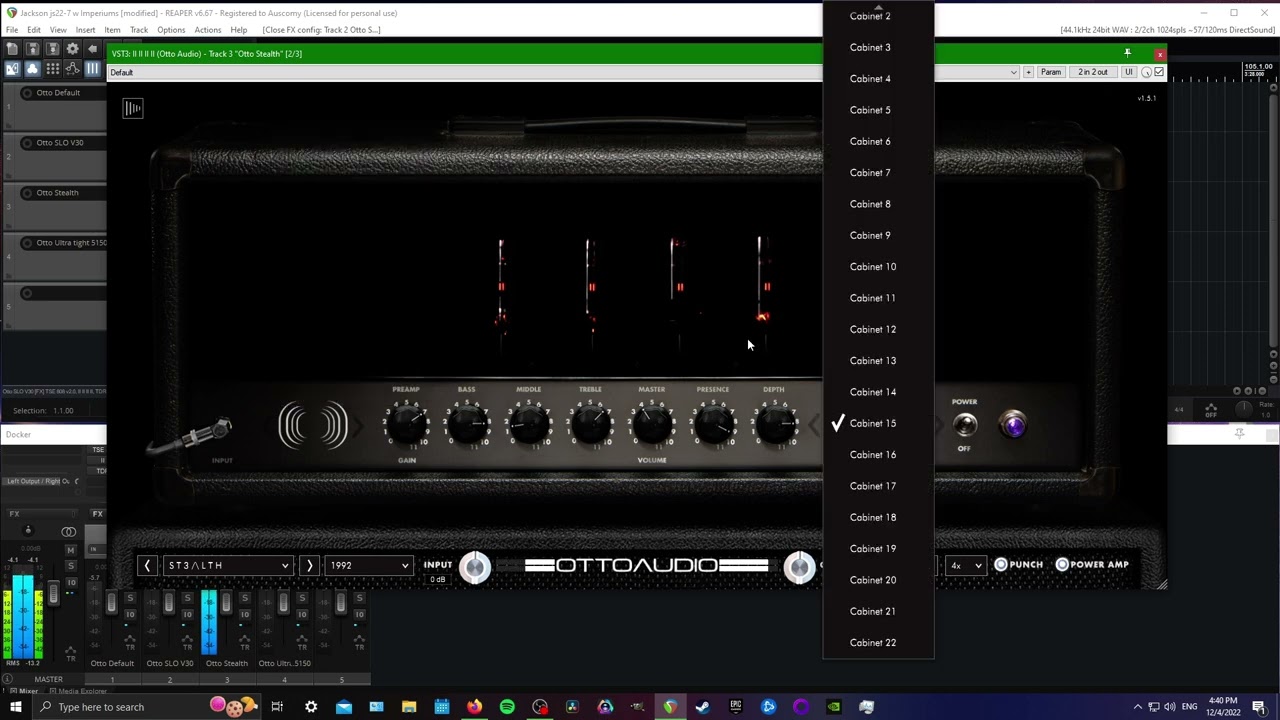Click the Save project toolbar icon

pyautogui.click(x=52, y=49)
